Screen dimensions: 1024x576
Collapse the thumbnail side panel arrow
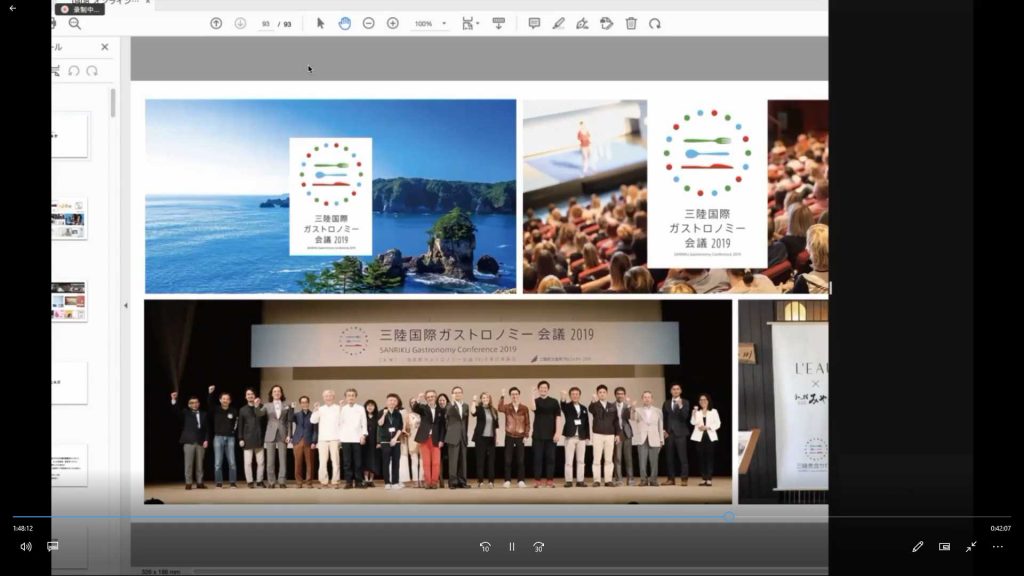pyautogui.click(x=125, y=305)
